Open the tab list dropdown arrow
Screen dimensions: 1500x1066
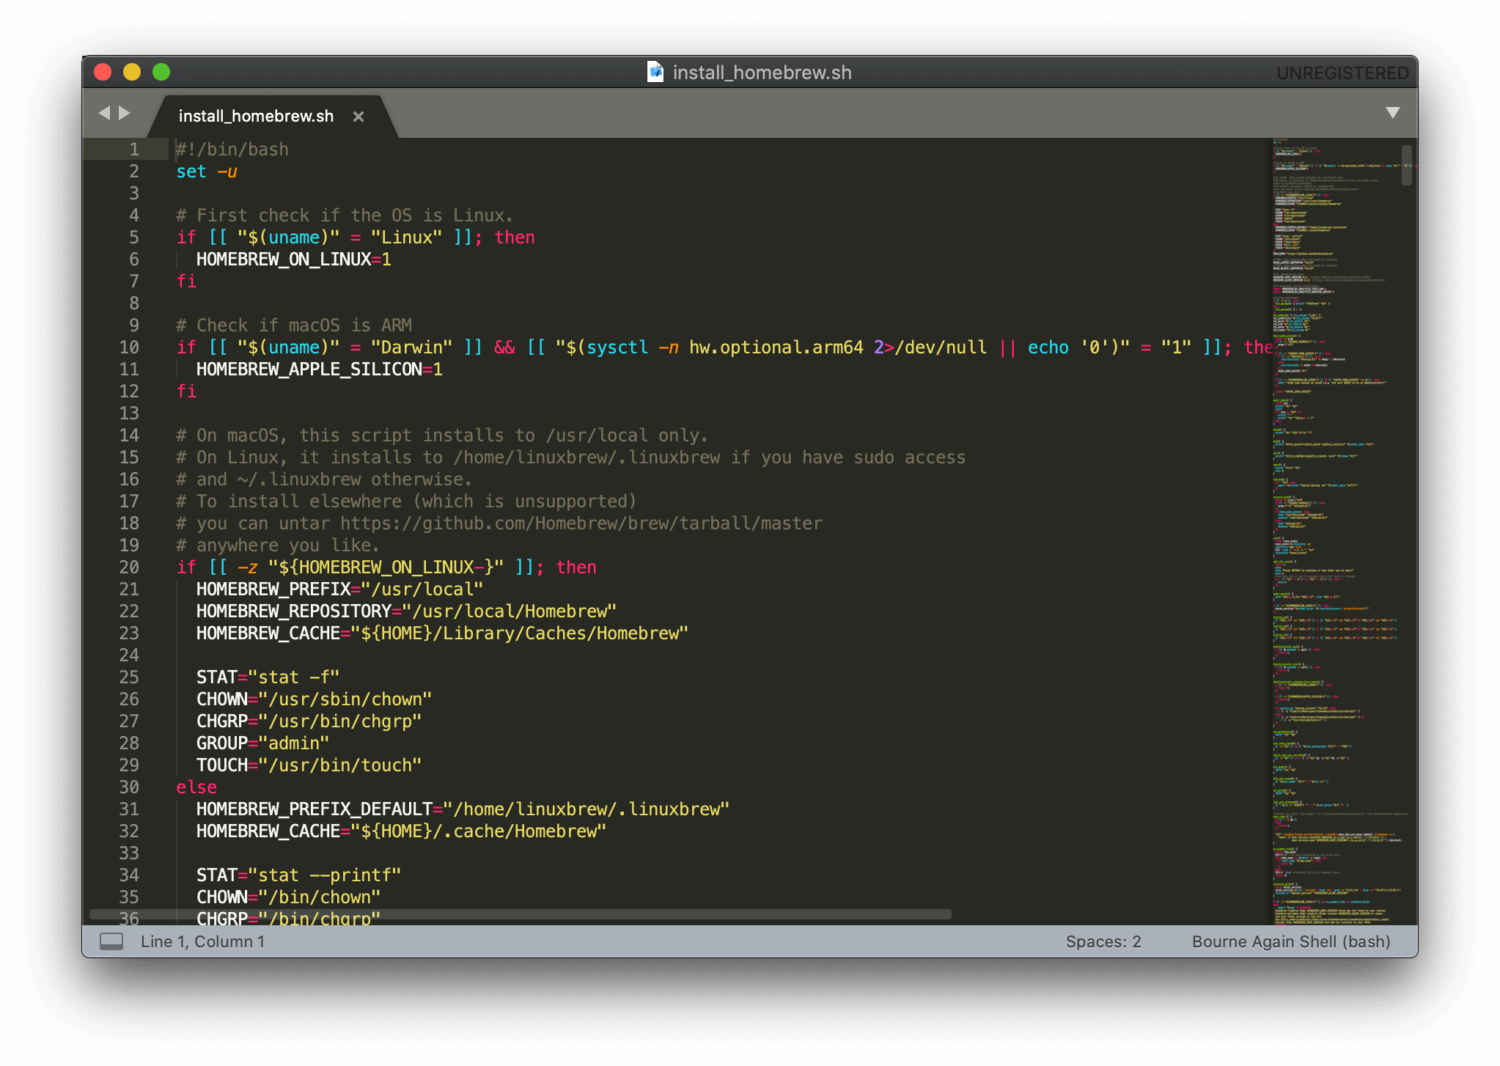(1392, 113)
